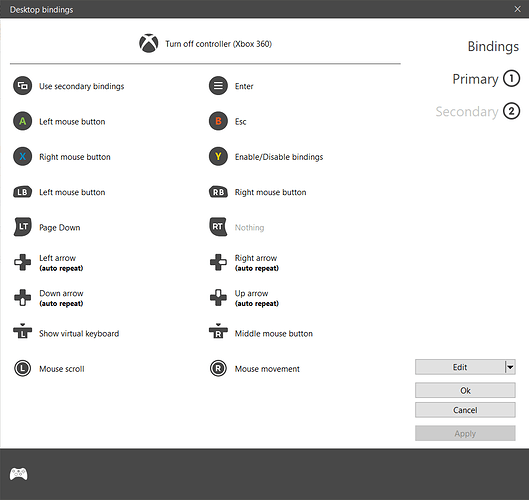Screen dimensions: 529x500
Task: Click the Y button Enable/Disable bindings
Action: 266,157
